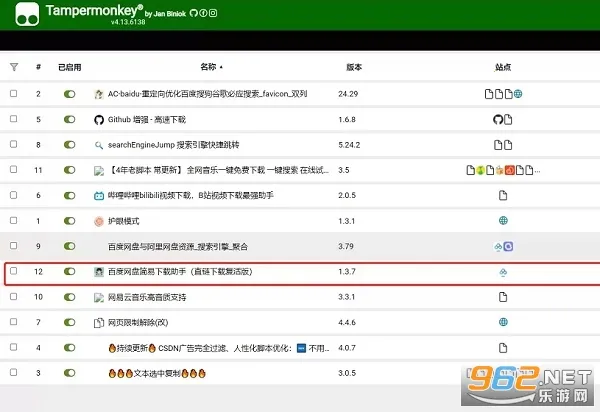Sort scripts by the # column header

(38, 68)
